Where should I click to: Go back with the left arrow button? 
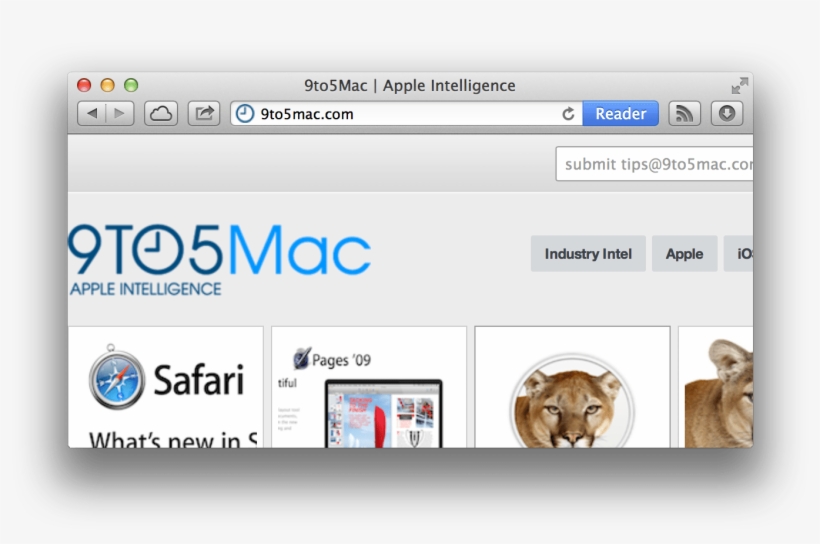tap(92, 114)
